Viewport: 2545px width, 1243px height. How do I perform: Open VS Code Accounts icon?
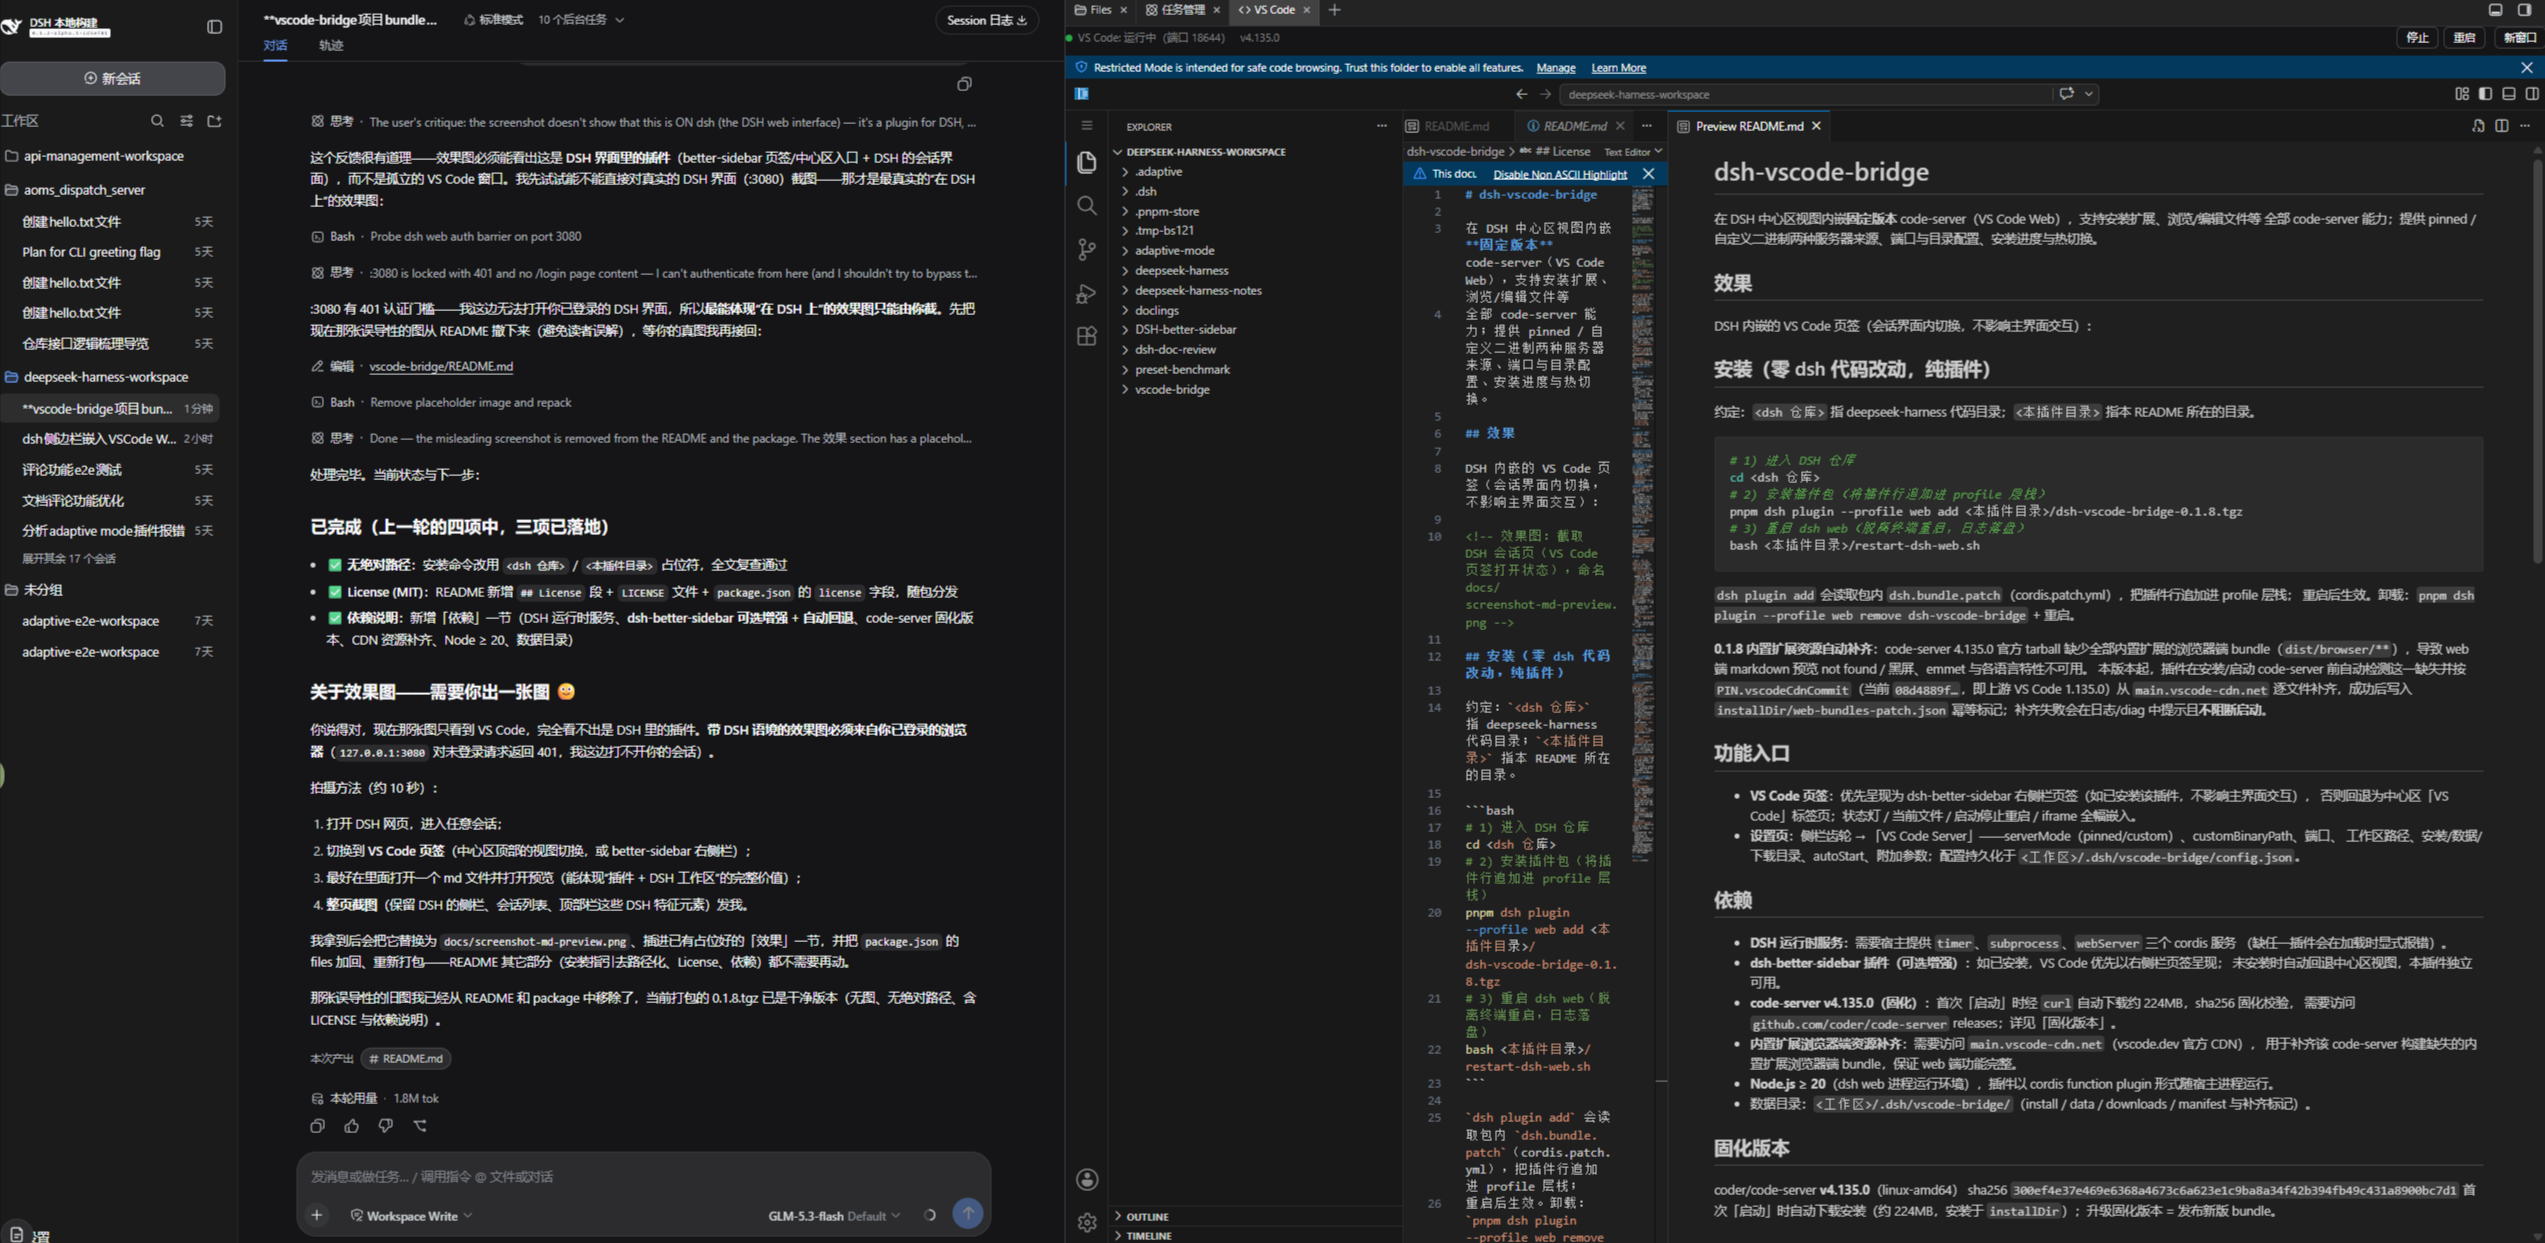[1087, 1180]
